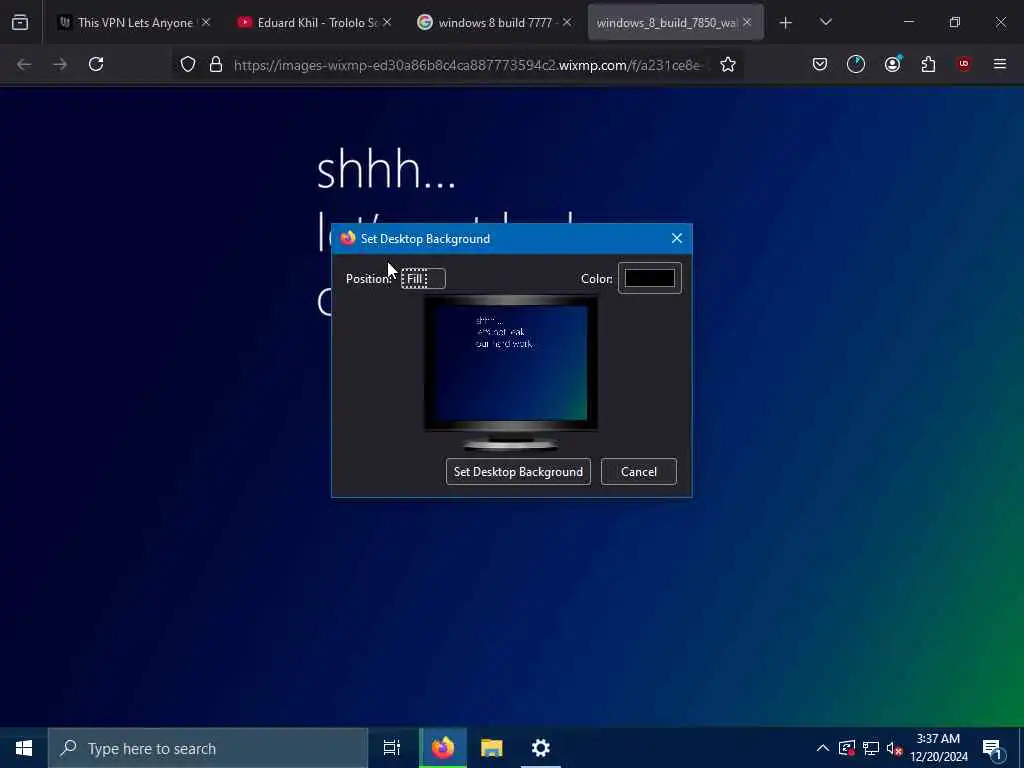Open the Position Fill dropdown
Image resolution: width=1024 pixels, height=768 pixels.
pos(423,279)
